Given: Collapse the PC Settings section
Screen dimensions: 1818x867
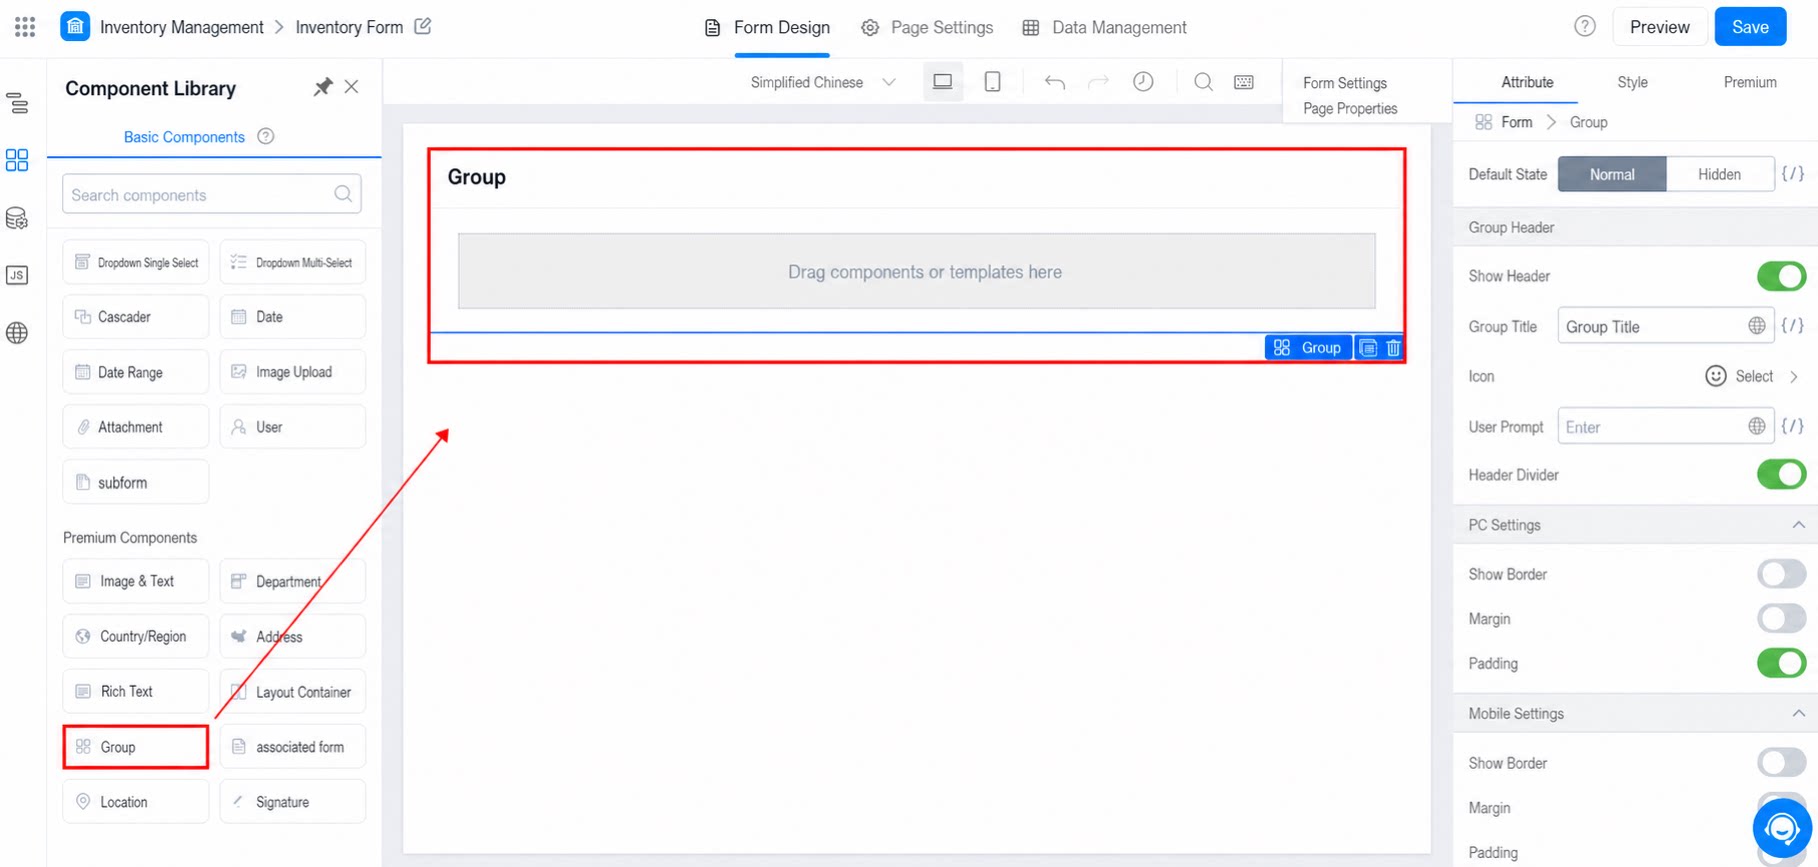Looking at the screenshot, I should tap(1798, 525).
